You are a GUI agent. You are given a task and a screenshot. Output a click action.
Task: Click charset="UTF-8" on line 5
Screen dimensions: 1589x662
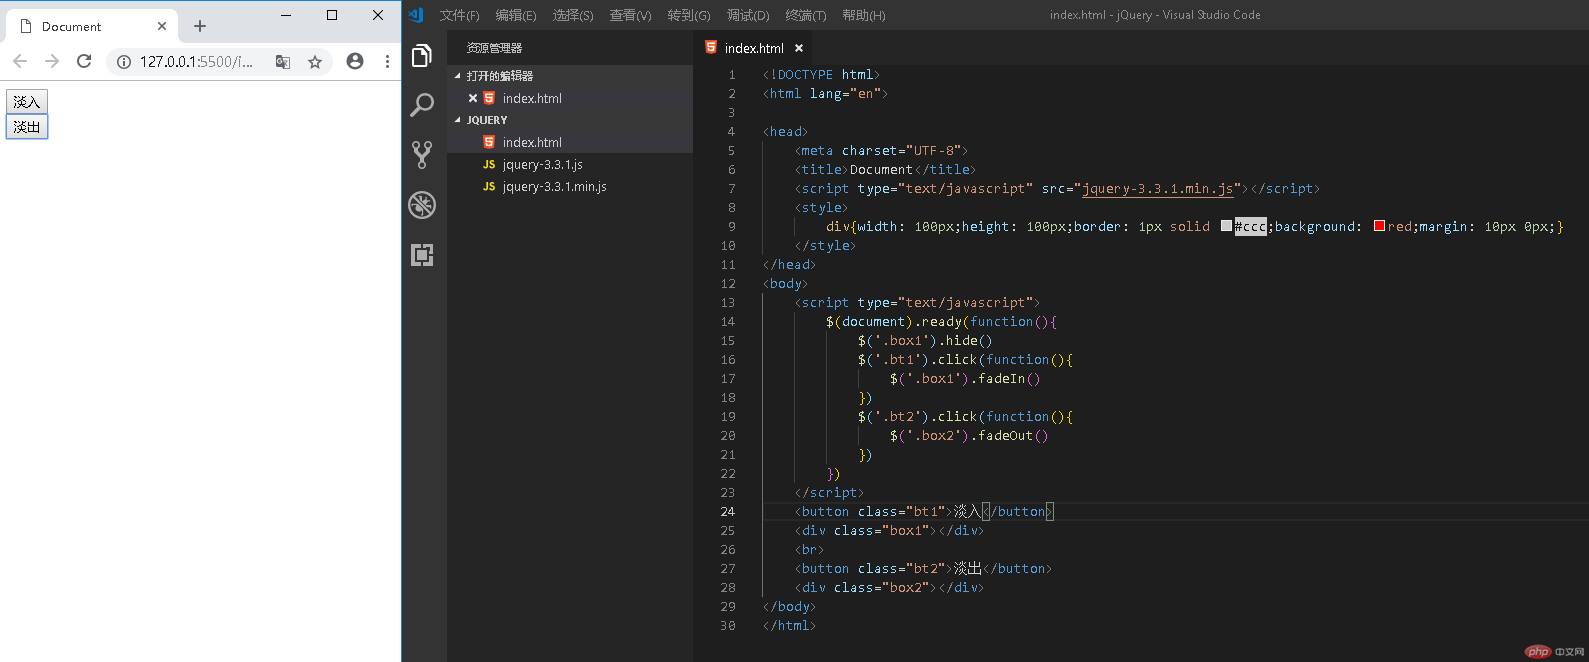pos(901,150)
